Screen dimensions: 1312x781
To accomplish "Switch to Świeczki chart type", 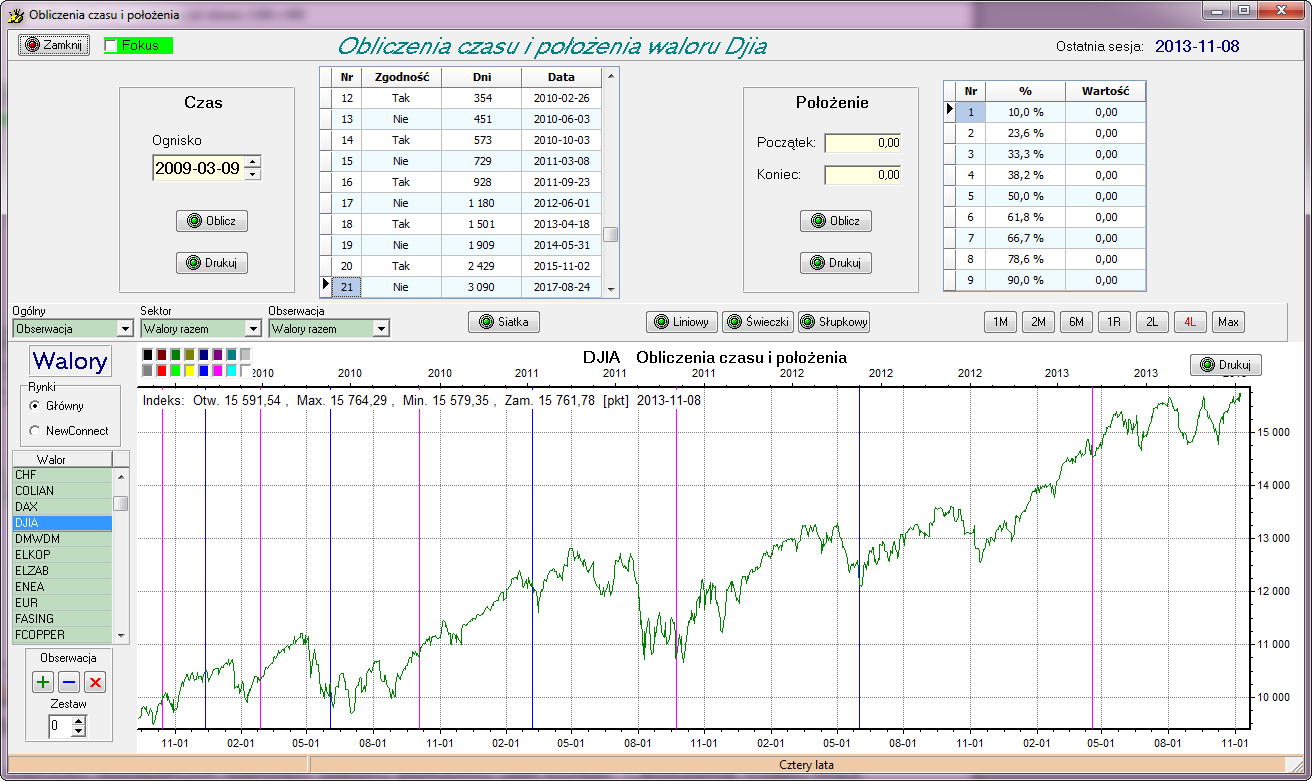I will point(758,322).
